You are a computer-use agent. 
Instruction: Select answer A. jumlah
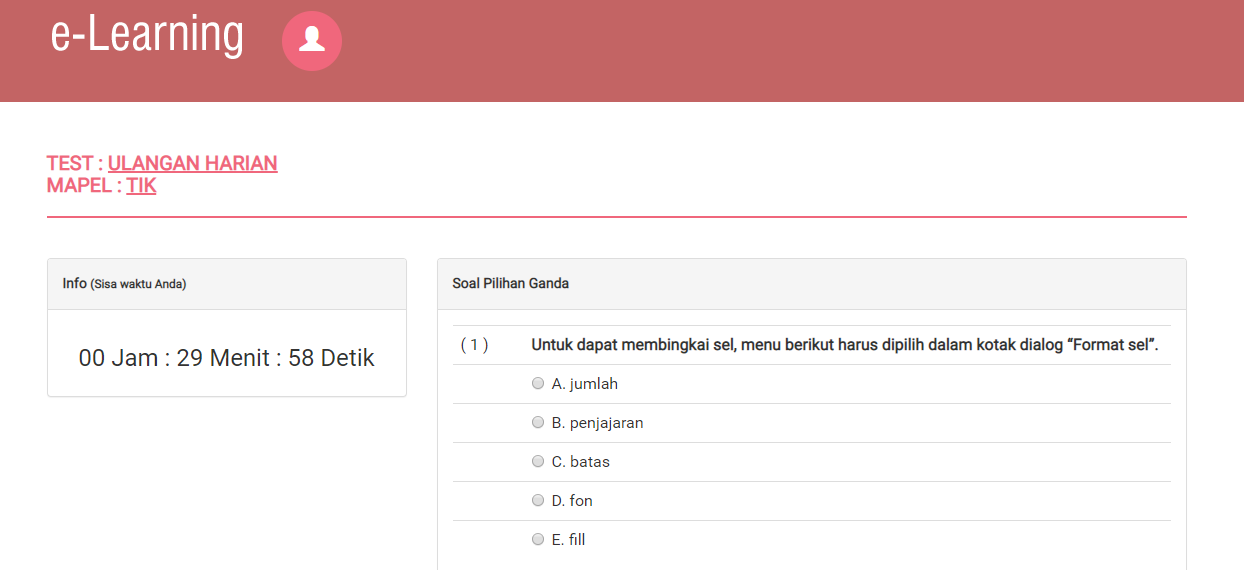click(538, 384)
